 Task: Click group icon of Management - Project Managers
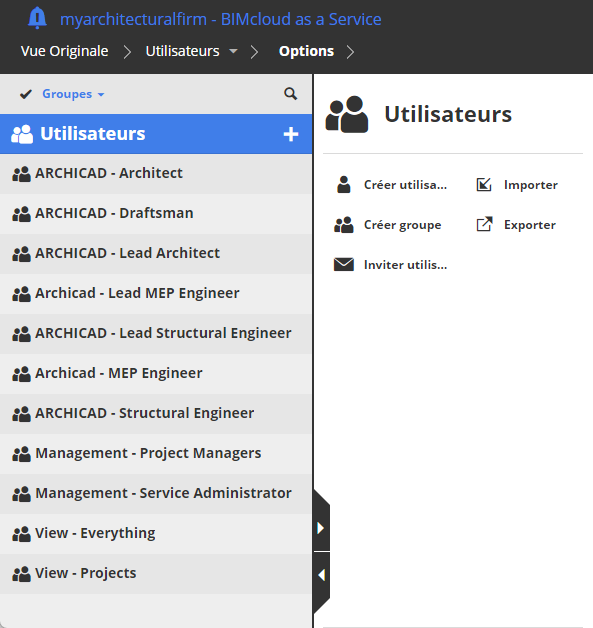point(21,454)
